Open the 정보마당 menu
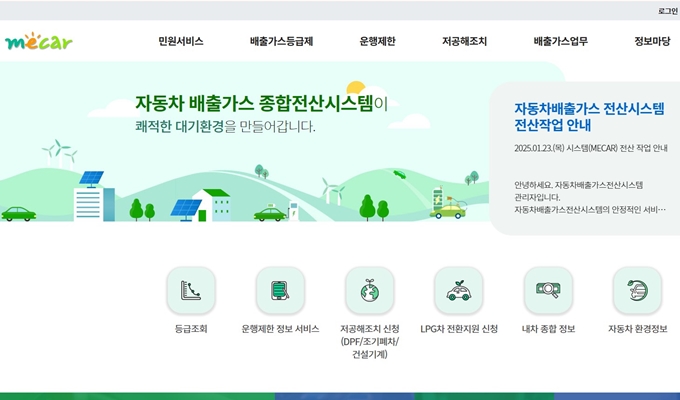 652,41
